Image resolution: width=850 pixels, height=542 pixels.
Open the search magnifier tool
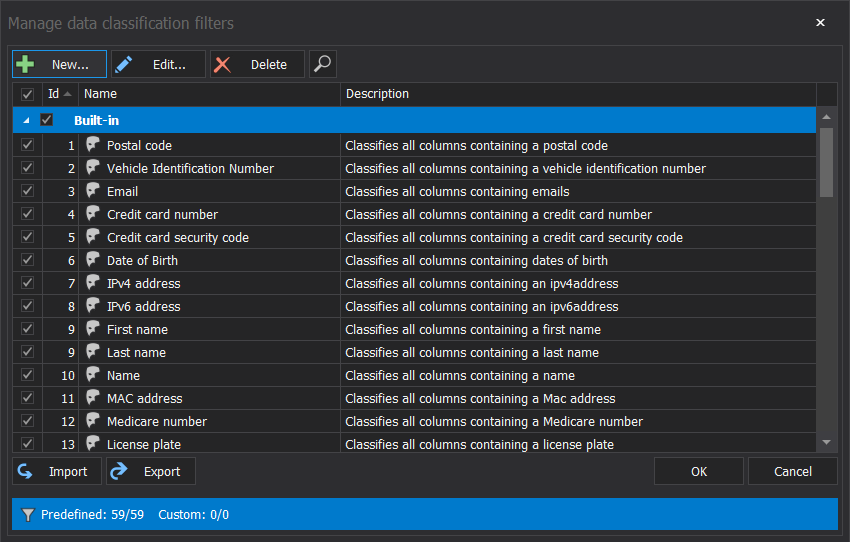pyautogui.click(x=323, y=64)
